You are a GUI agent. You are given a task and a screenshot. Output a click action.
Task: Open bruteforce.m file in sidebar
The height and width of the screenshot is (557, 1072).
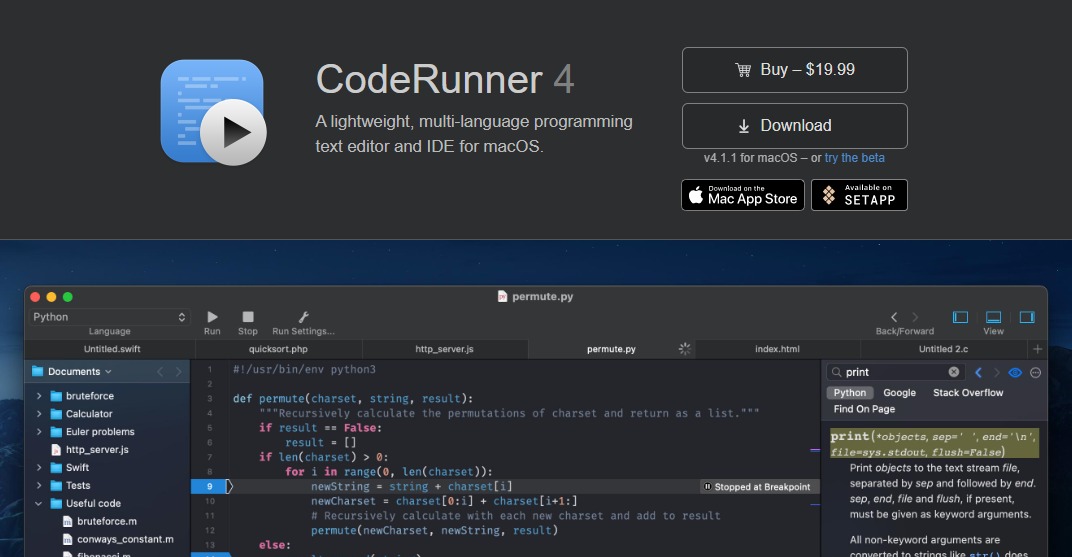point(107,521)
